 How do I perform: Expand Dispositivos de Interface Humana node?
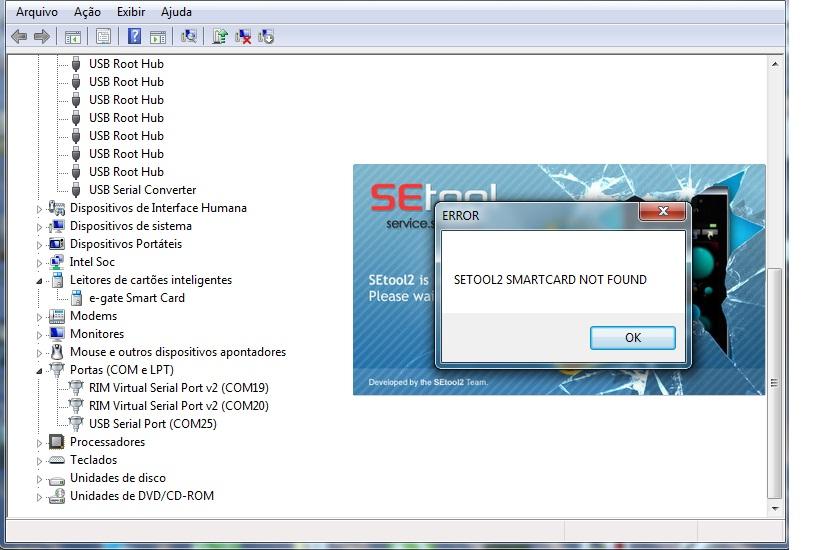pos(39,209)
